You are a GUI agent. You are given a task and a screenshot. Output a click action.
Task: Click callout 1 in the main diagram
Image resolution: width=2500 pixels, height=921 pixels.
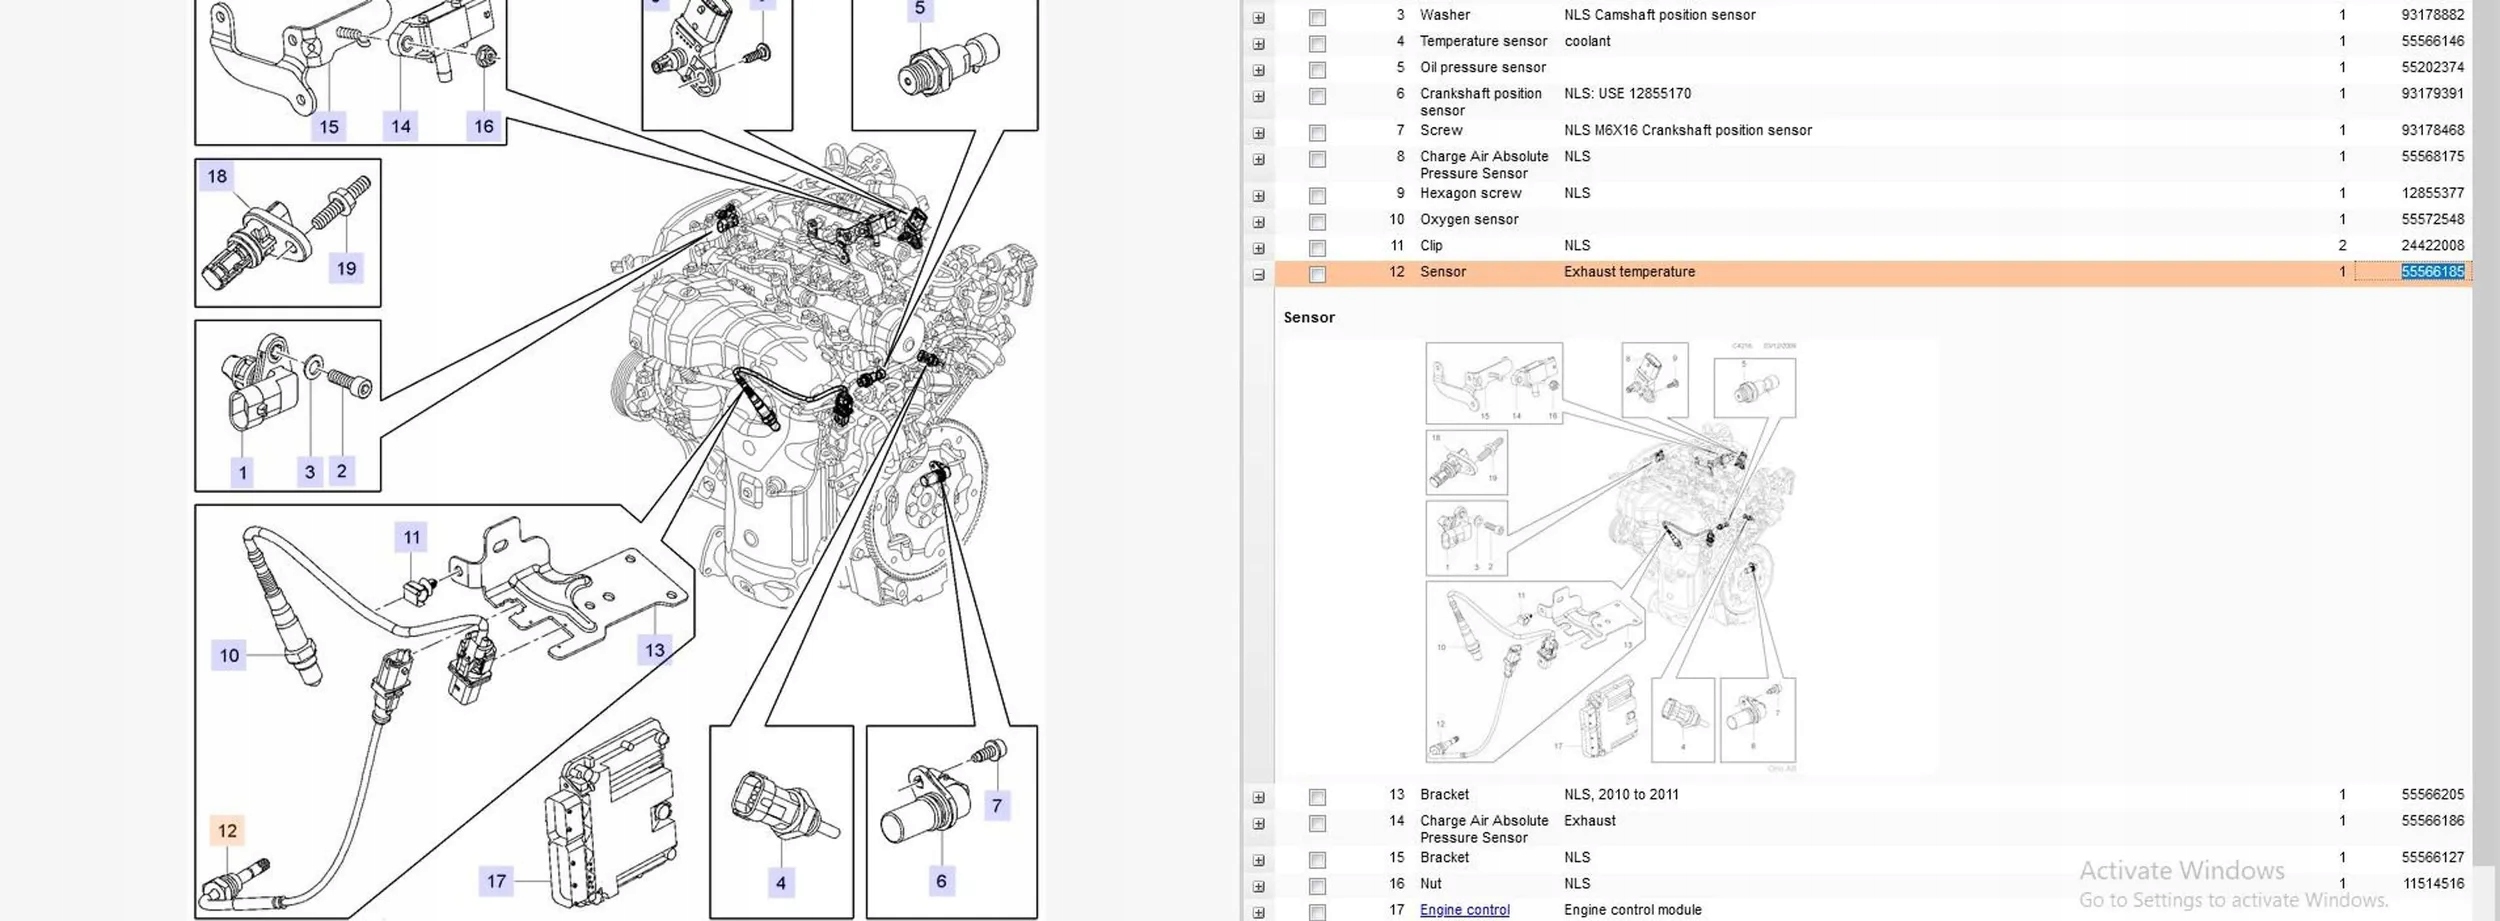(242, 472)
